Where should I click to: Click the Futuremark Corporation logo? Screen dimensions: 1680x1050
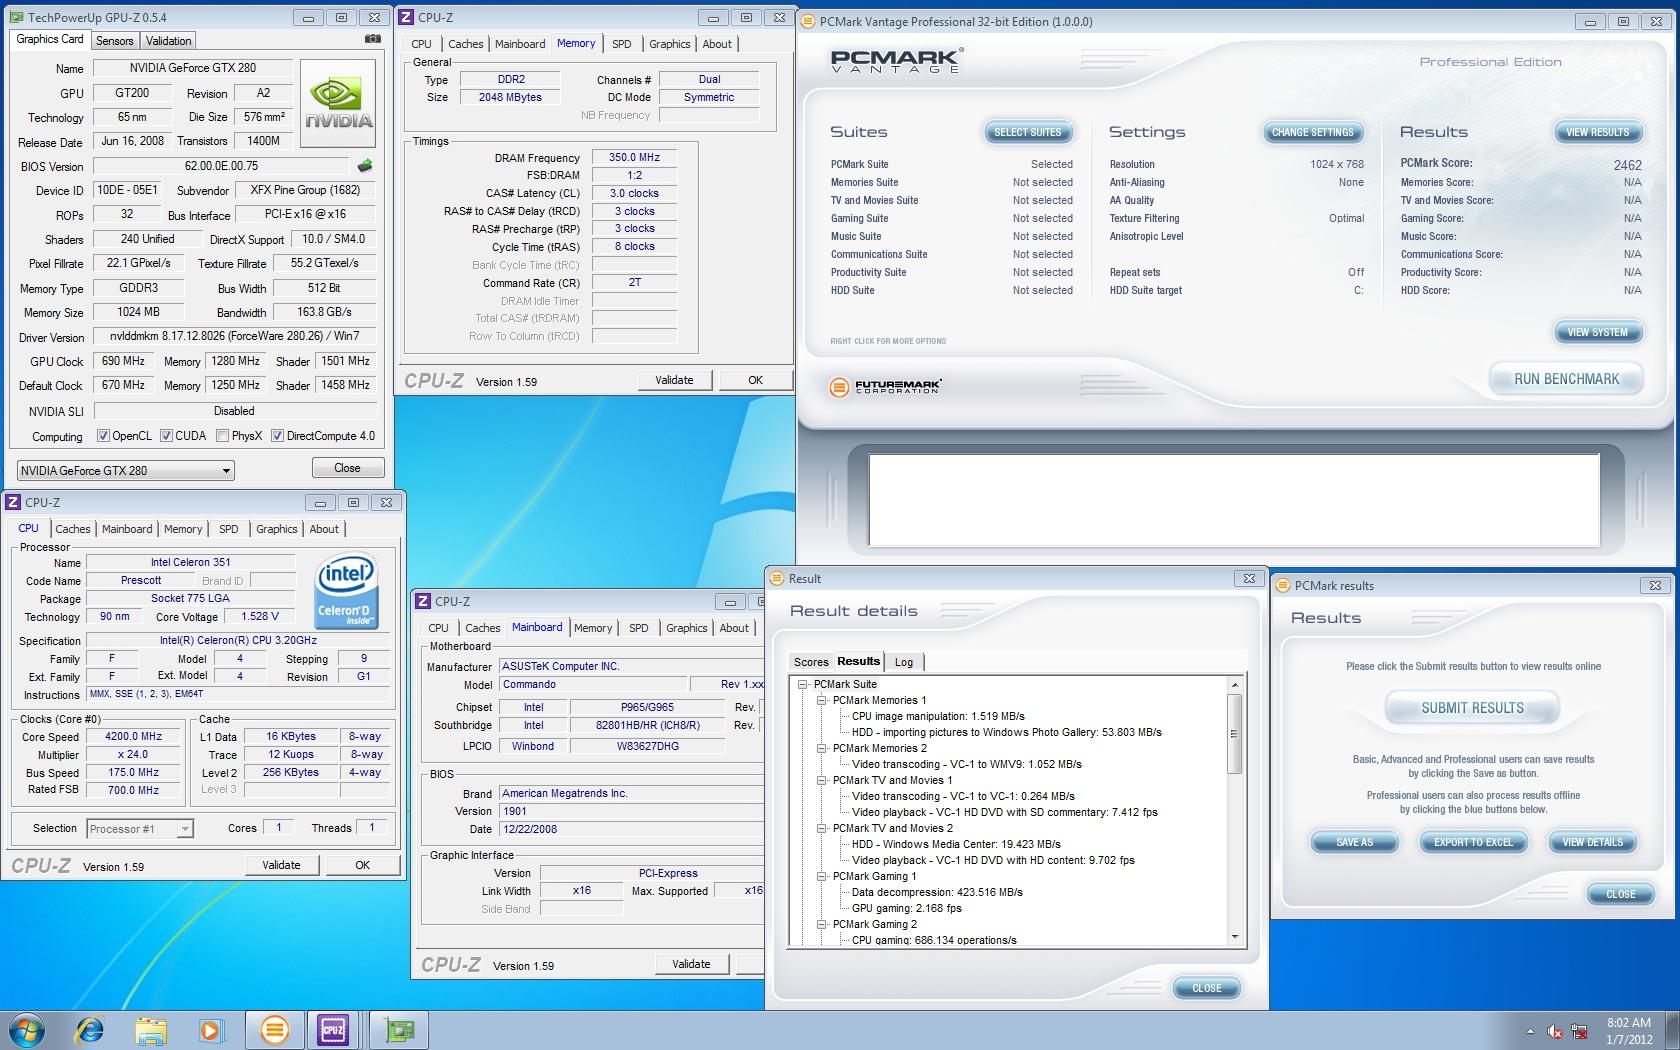(885, 386)
